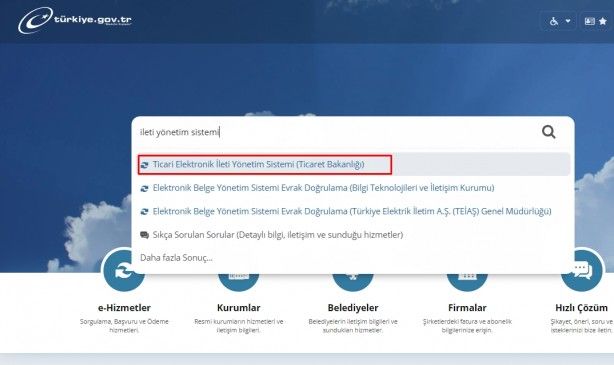Click the magnifier search icon
Viewport: 614px width, 365px height.
point(549,132)
